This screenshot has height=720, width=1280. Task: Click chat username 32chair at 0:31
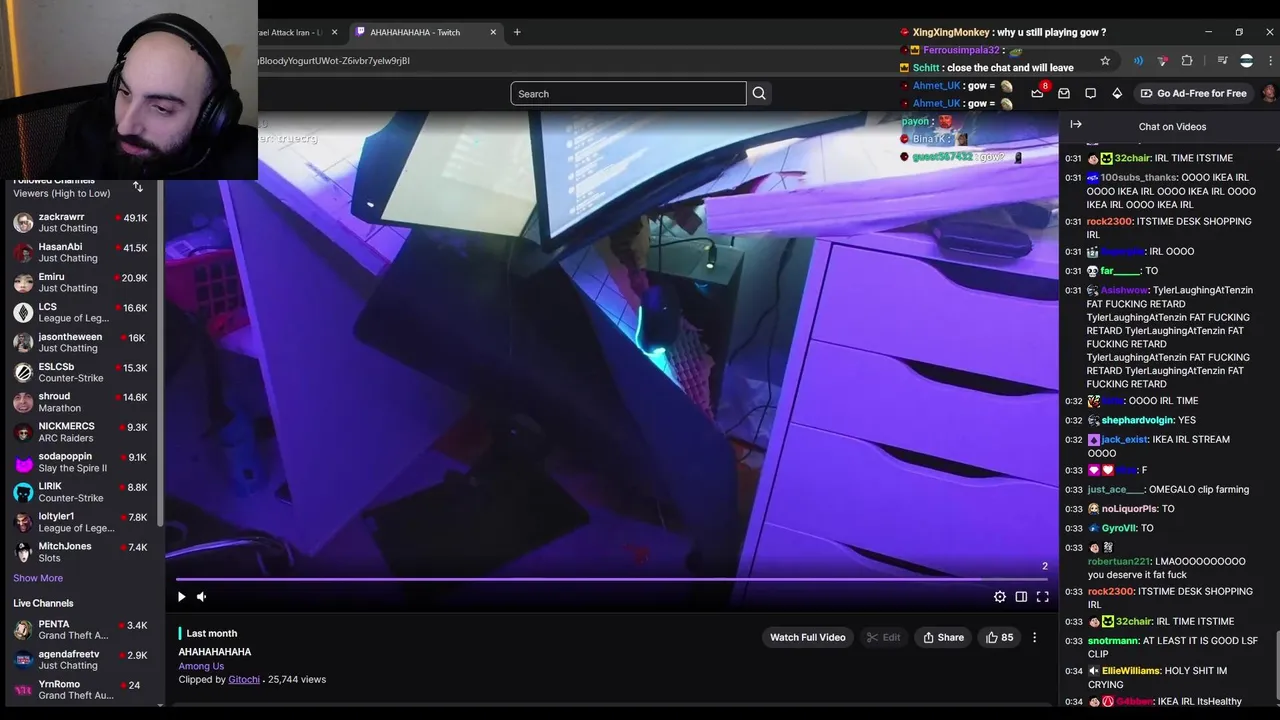point(1132,158)
